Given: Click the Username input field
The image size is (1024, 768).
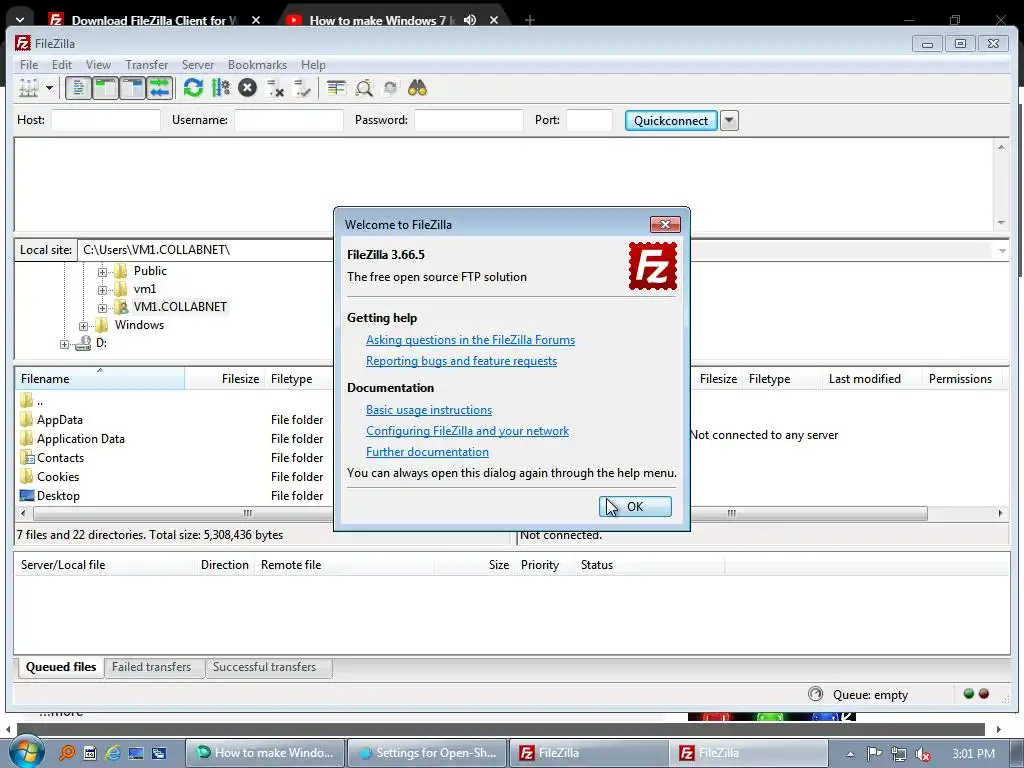Looking at the screenshot, I should pos(289,120).
